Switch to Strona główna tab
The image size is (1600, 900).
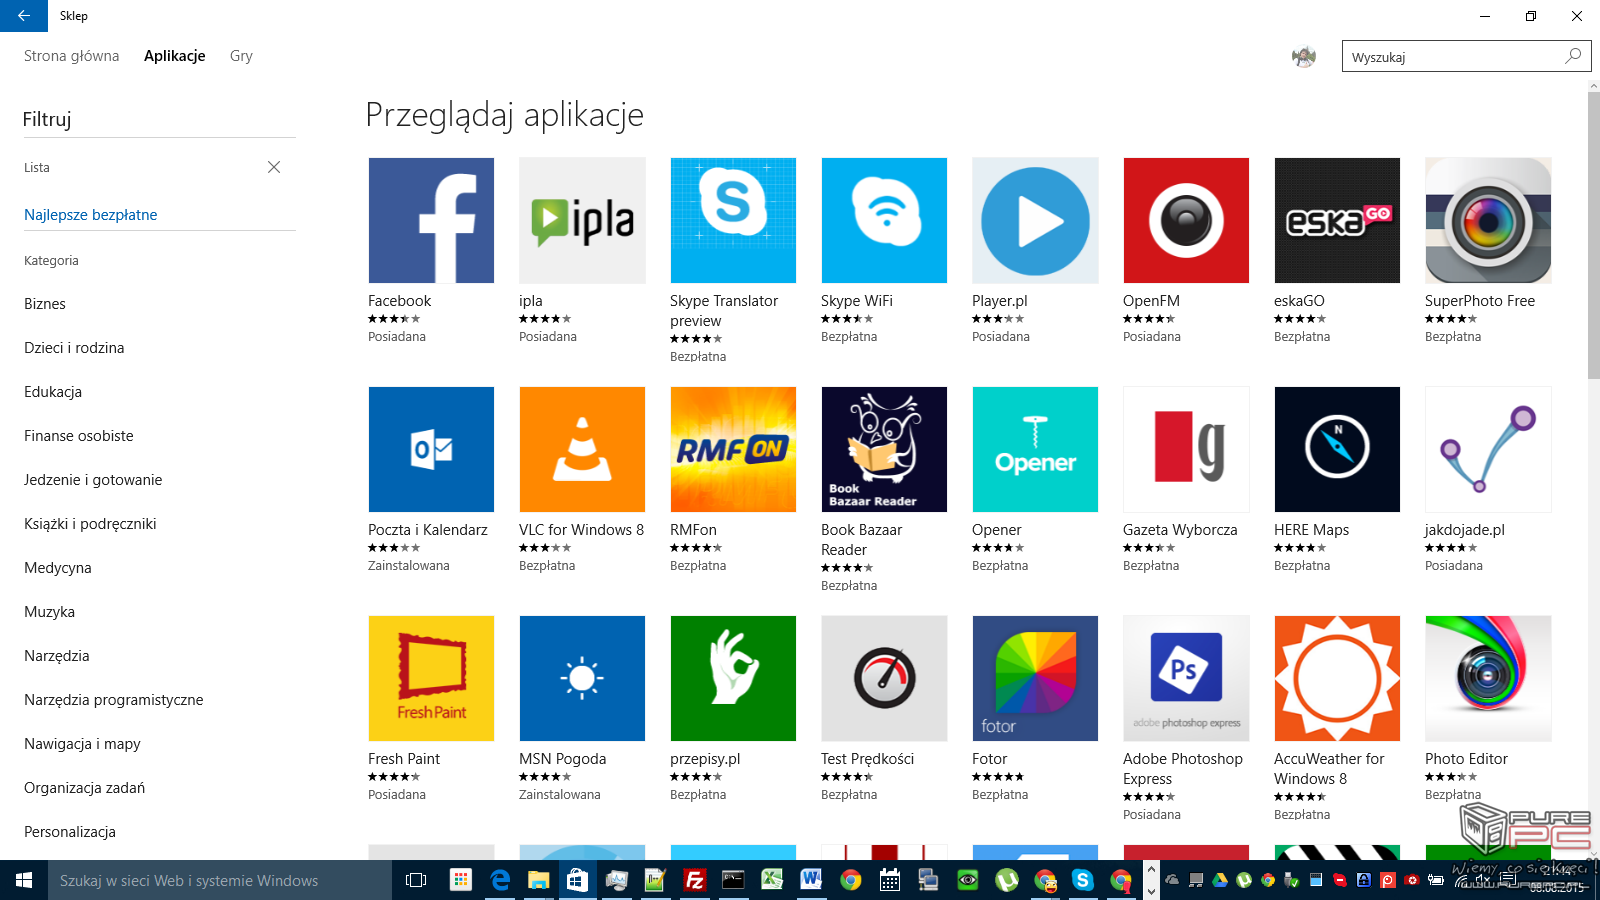point(71,56)
